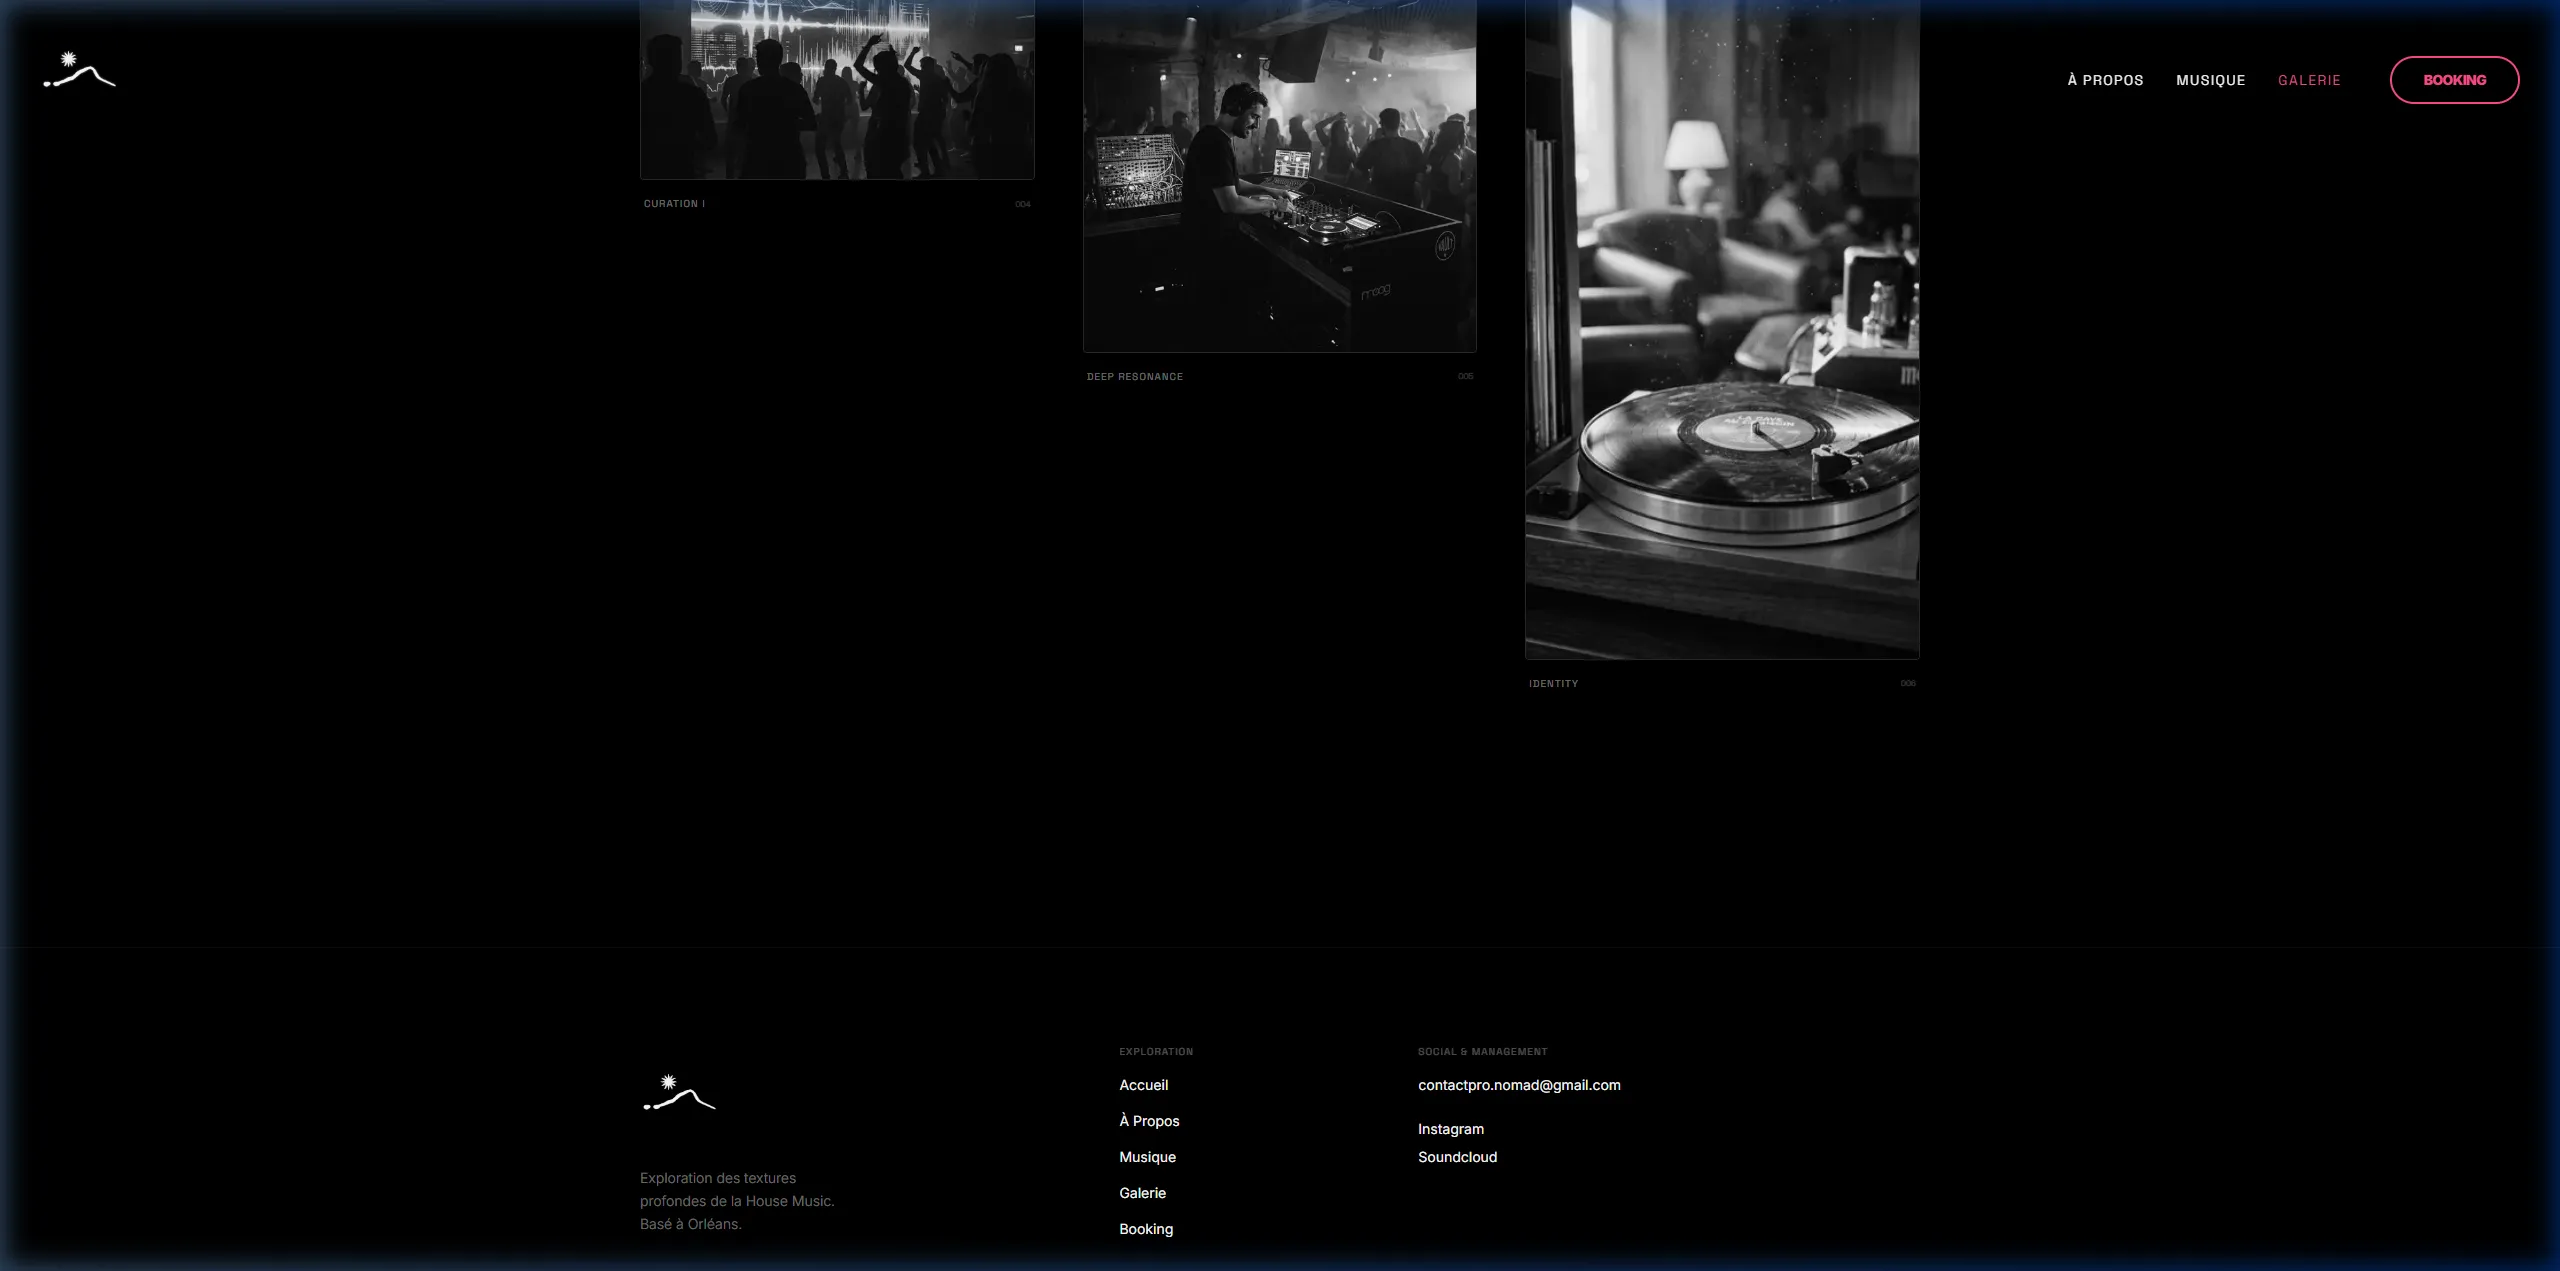Open the À Propos footer link
This screenshot has width=2560, height=1271.
1149,1121
